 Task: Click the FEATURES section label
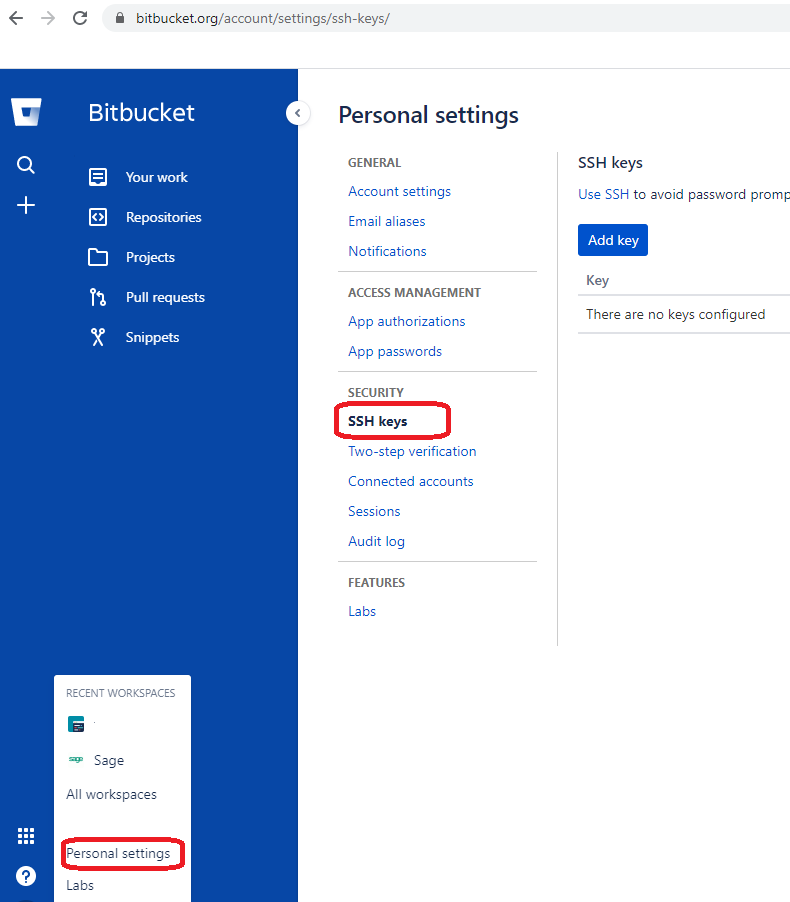[x=376, y=583]
